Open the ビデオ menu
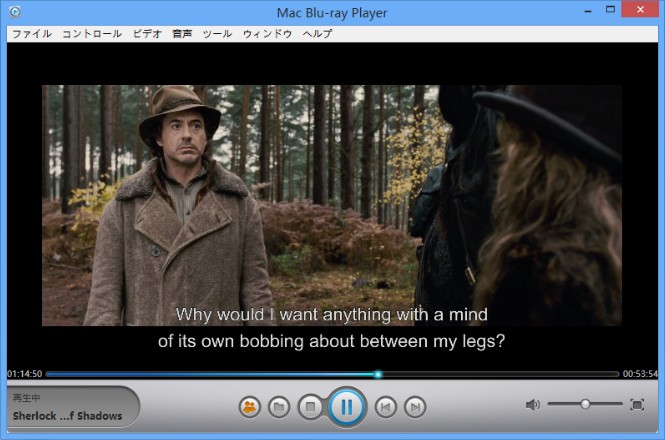 pos(147,34)
